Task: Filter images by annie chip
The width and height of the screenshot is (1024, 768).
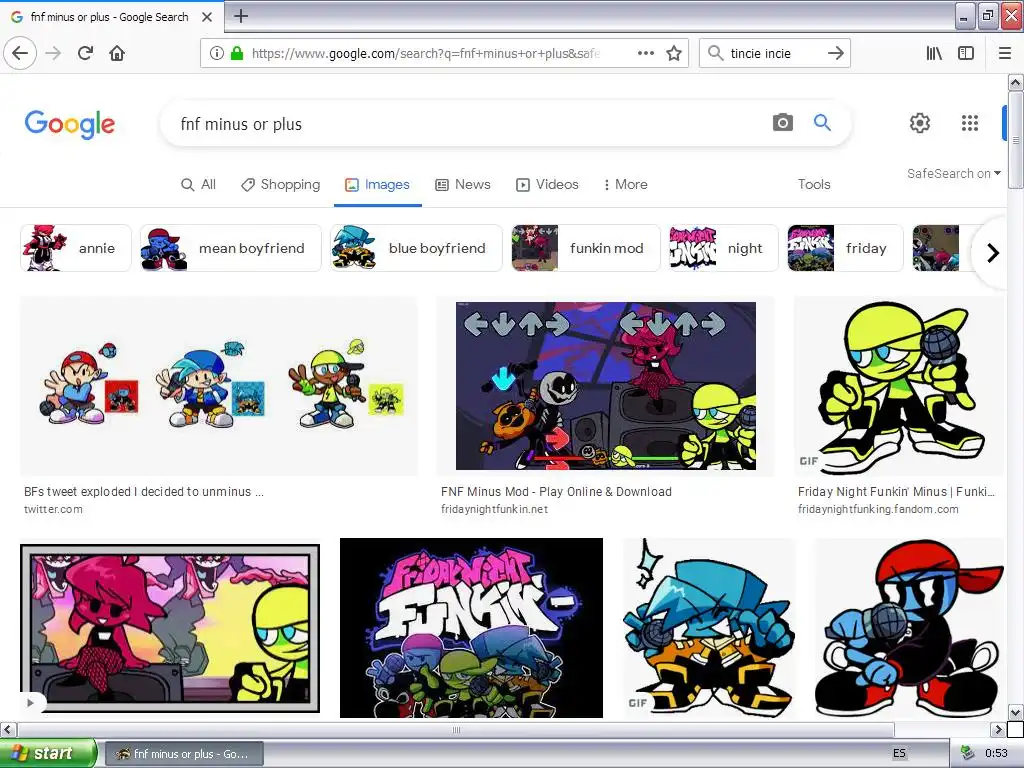Action: pyautogui.click(x=76, y=248)
